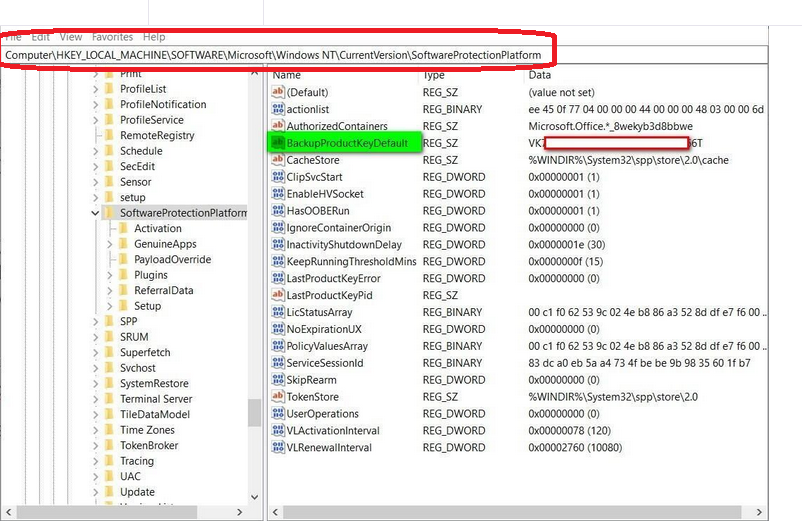Image resolution: width=802 pixels, height=521 pixels.
Task: Click the VLRenewalInterval DWORD icon
Action: [278, 446]
